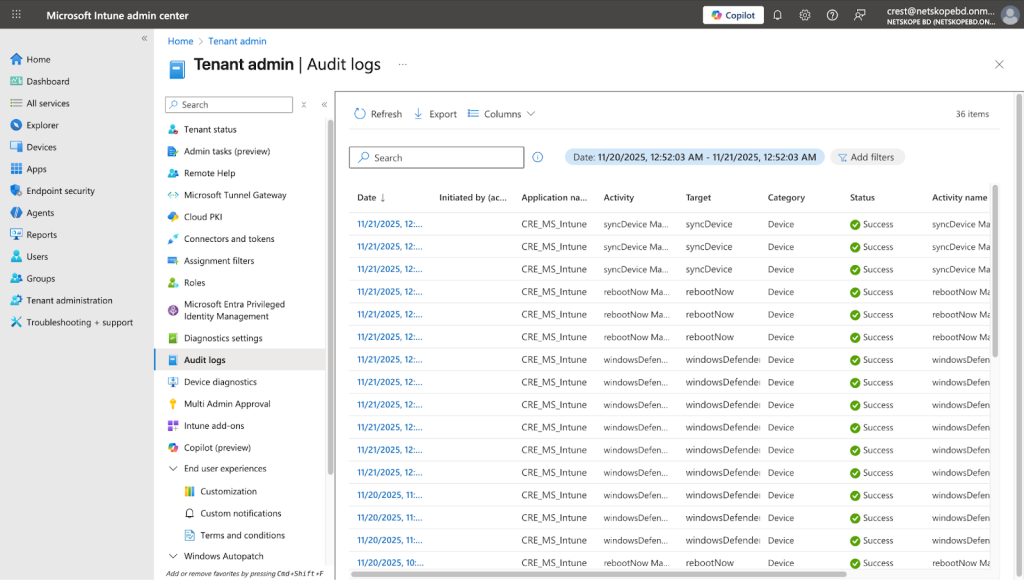Refresh the audit logs list

coord(378,114)
